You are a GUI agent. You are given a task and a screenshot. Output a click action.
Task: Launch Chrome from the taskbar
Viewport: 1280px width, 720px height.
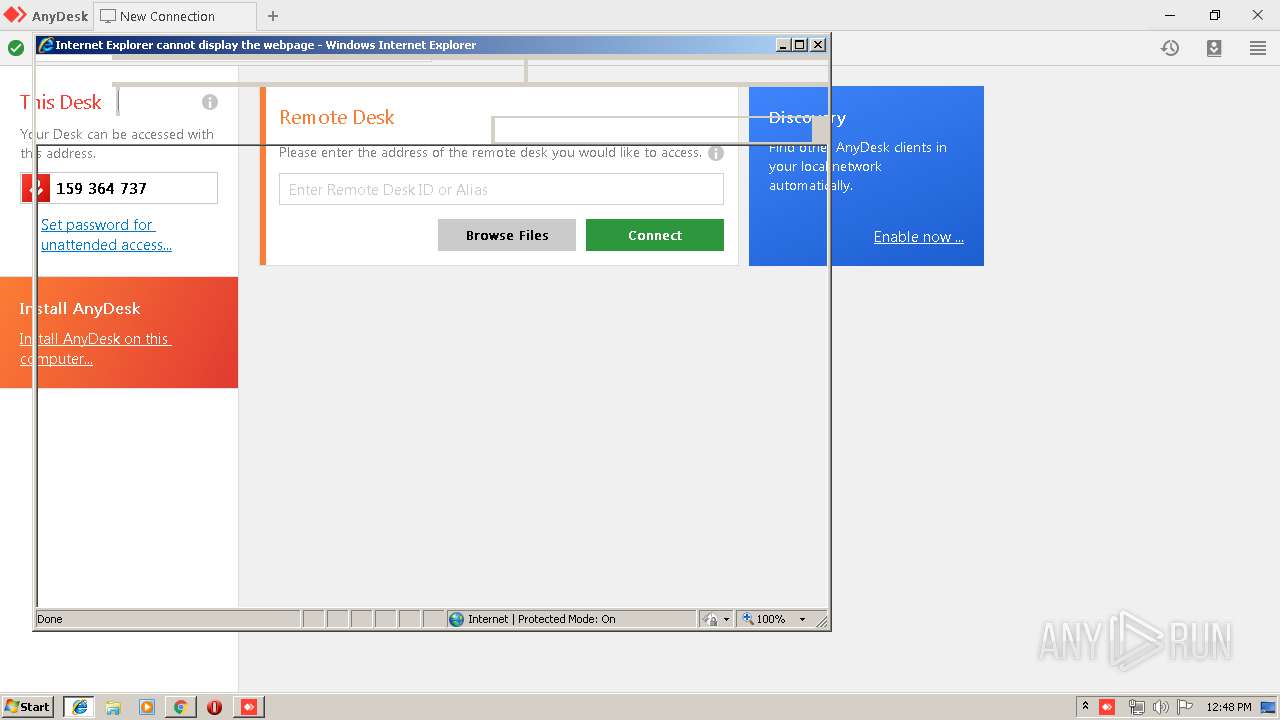[180, 707]
